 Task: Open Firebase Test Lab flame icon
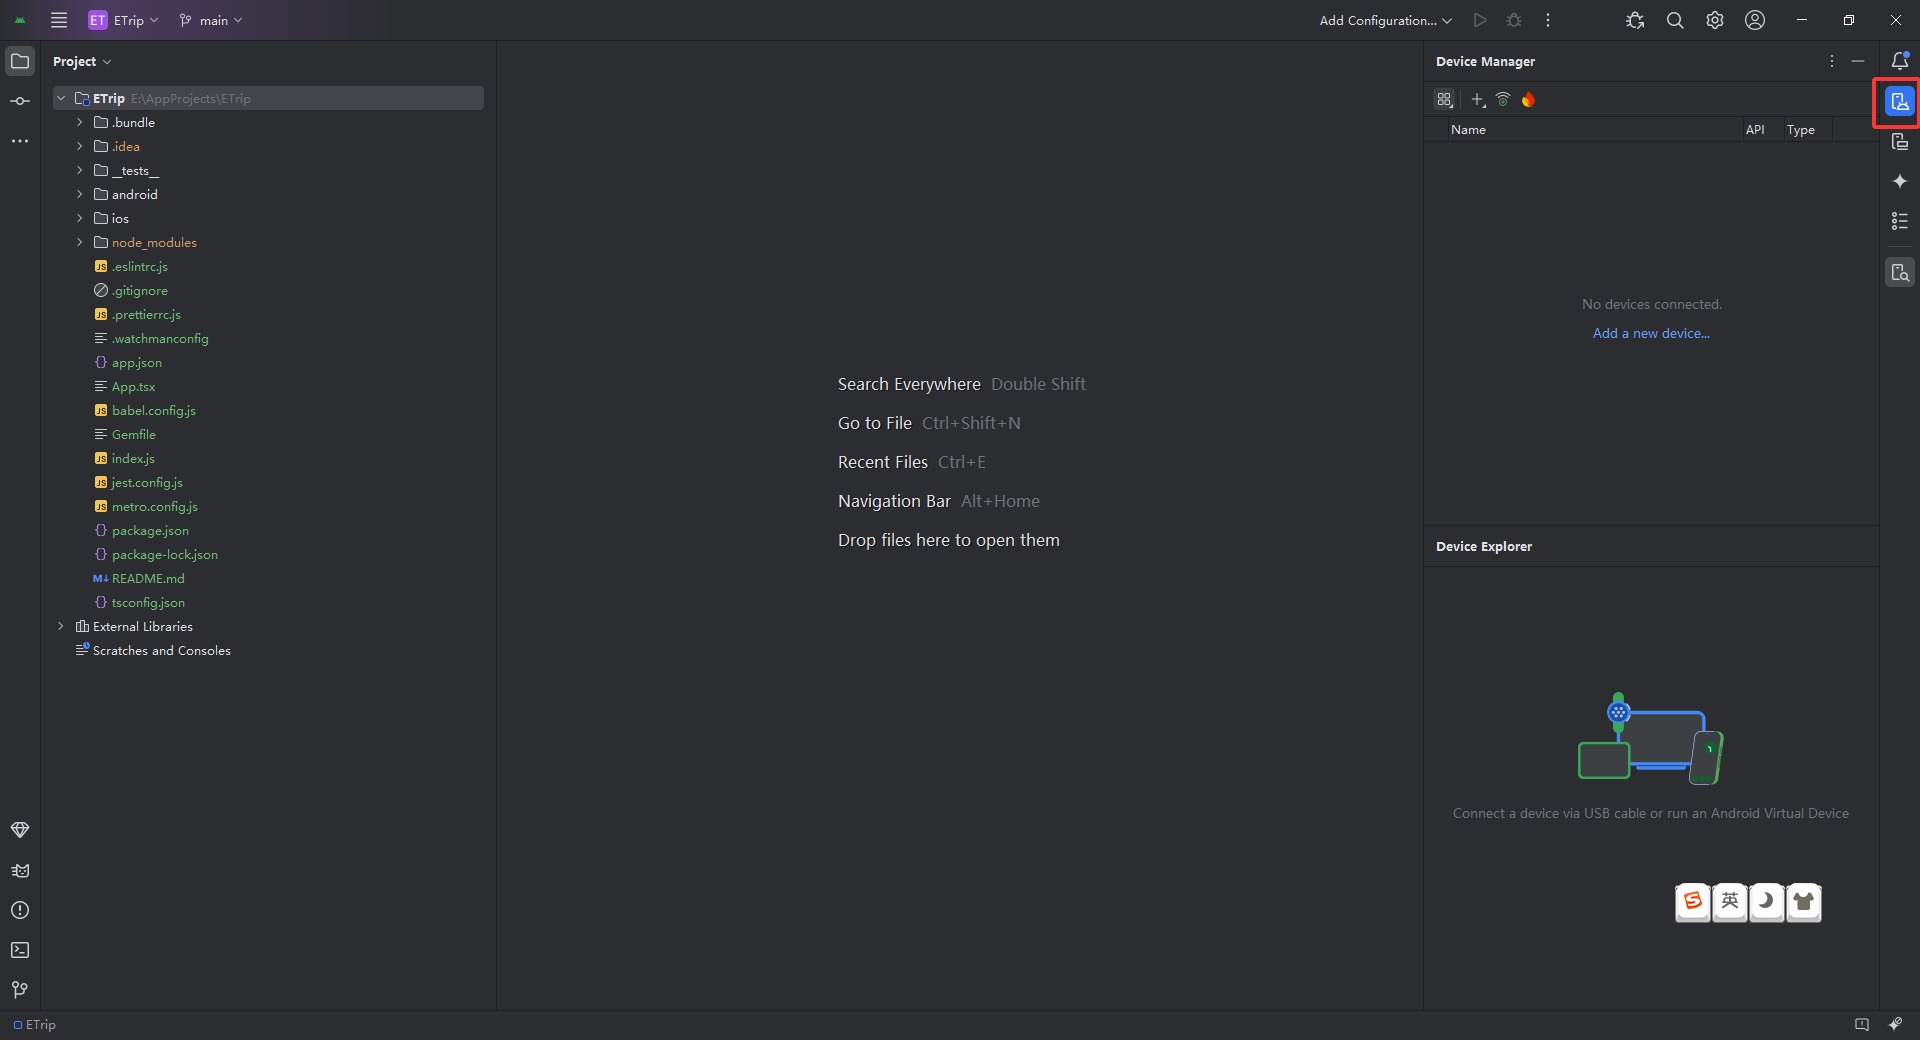1528,99
